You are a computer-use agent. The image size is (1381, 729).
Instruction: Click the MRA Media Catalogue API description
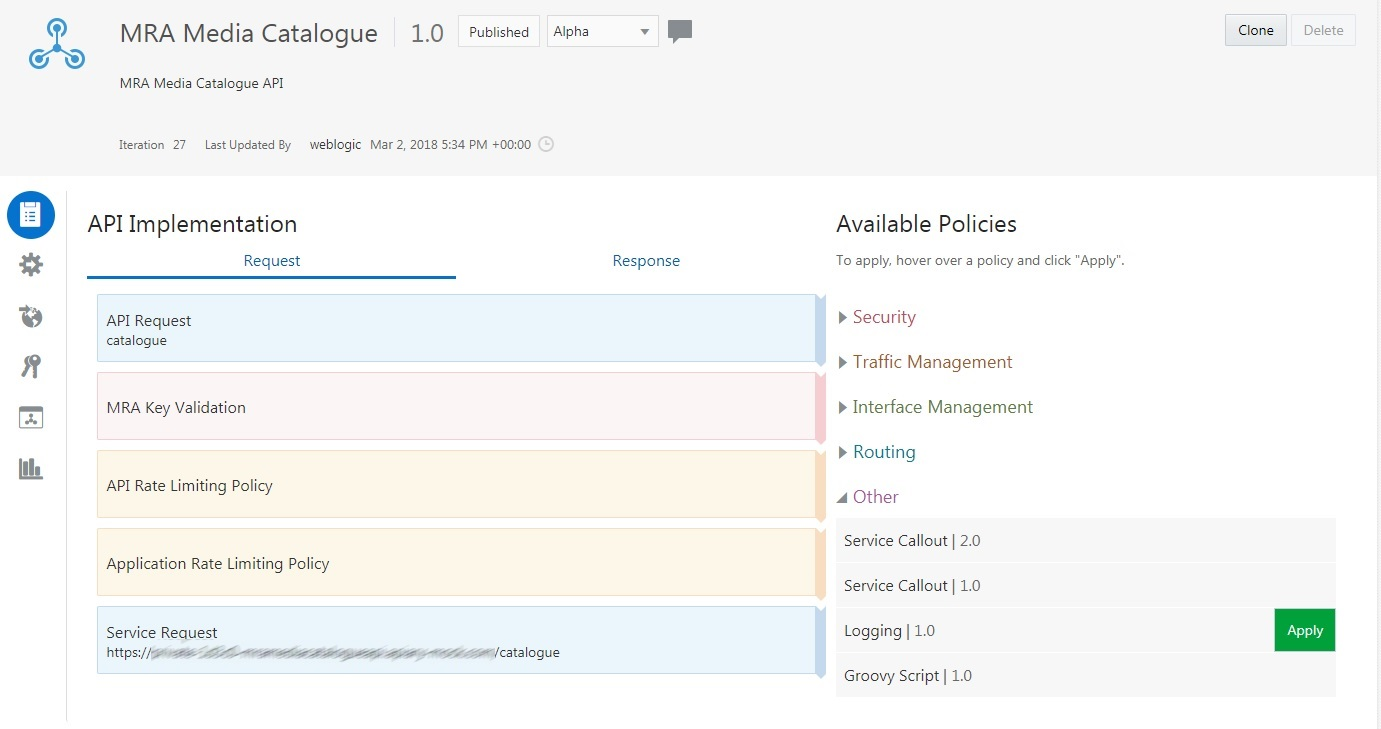202,83
